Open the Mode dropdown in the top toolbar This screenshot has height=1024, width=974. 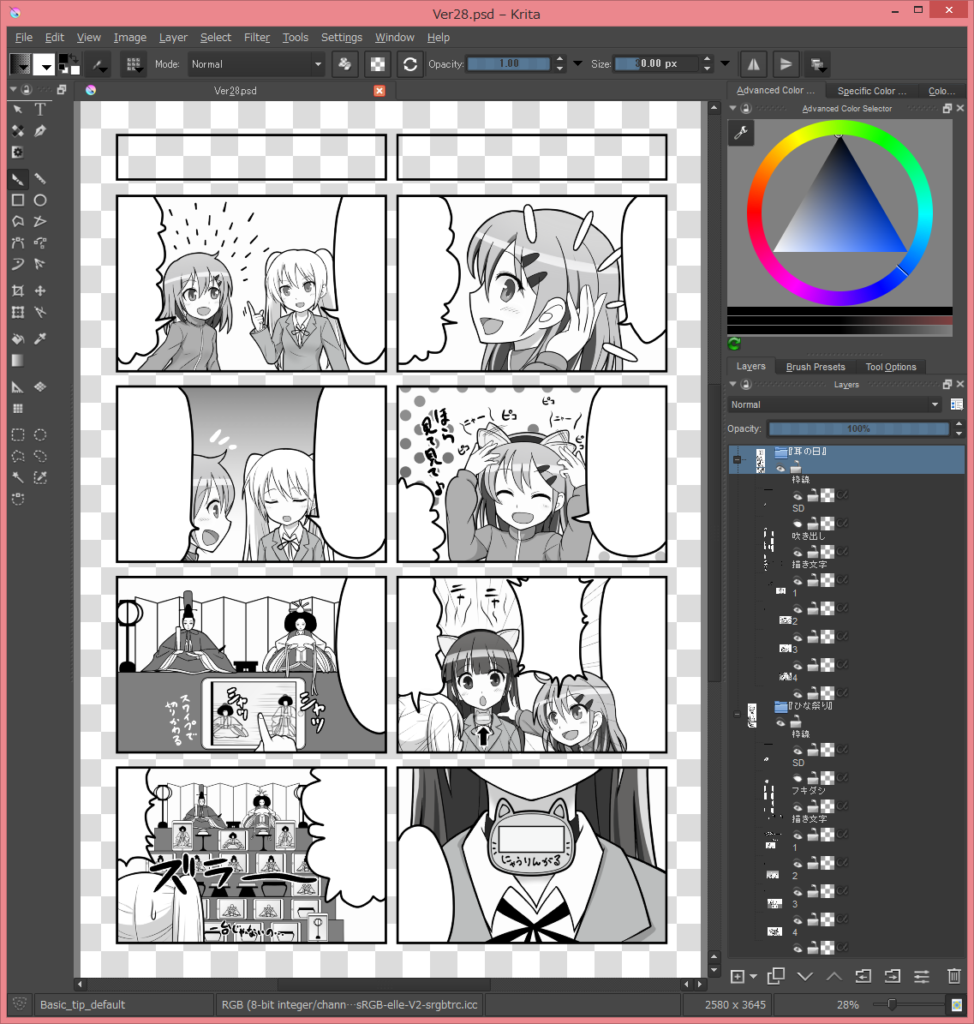pyautogui.click(x=255, y=63)
